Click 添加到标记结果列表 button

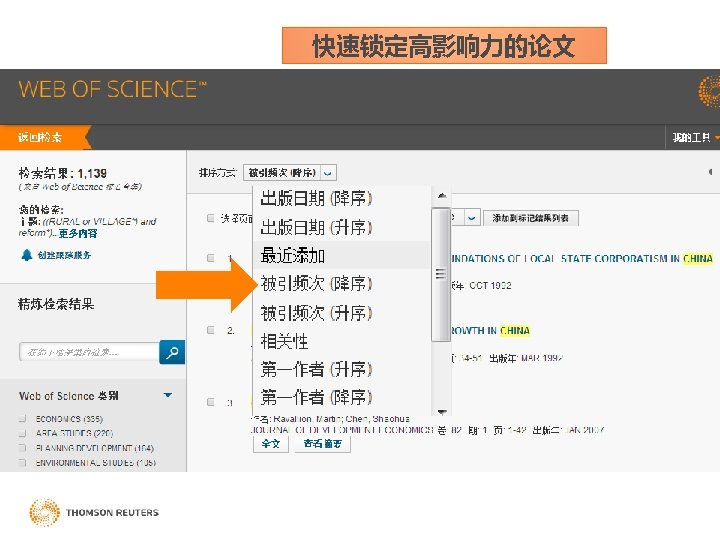click(x=531, y=218)
